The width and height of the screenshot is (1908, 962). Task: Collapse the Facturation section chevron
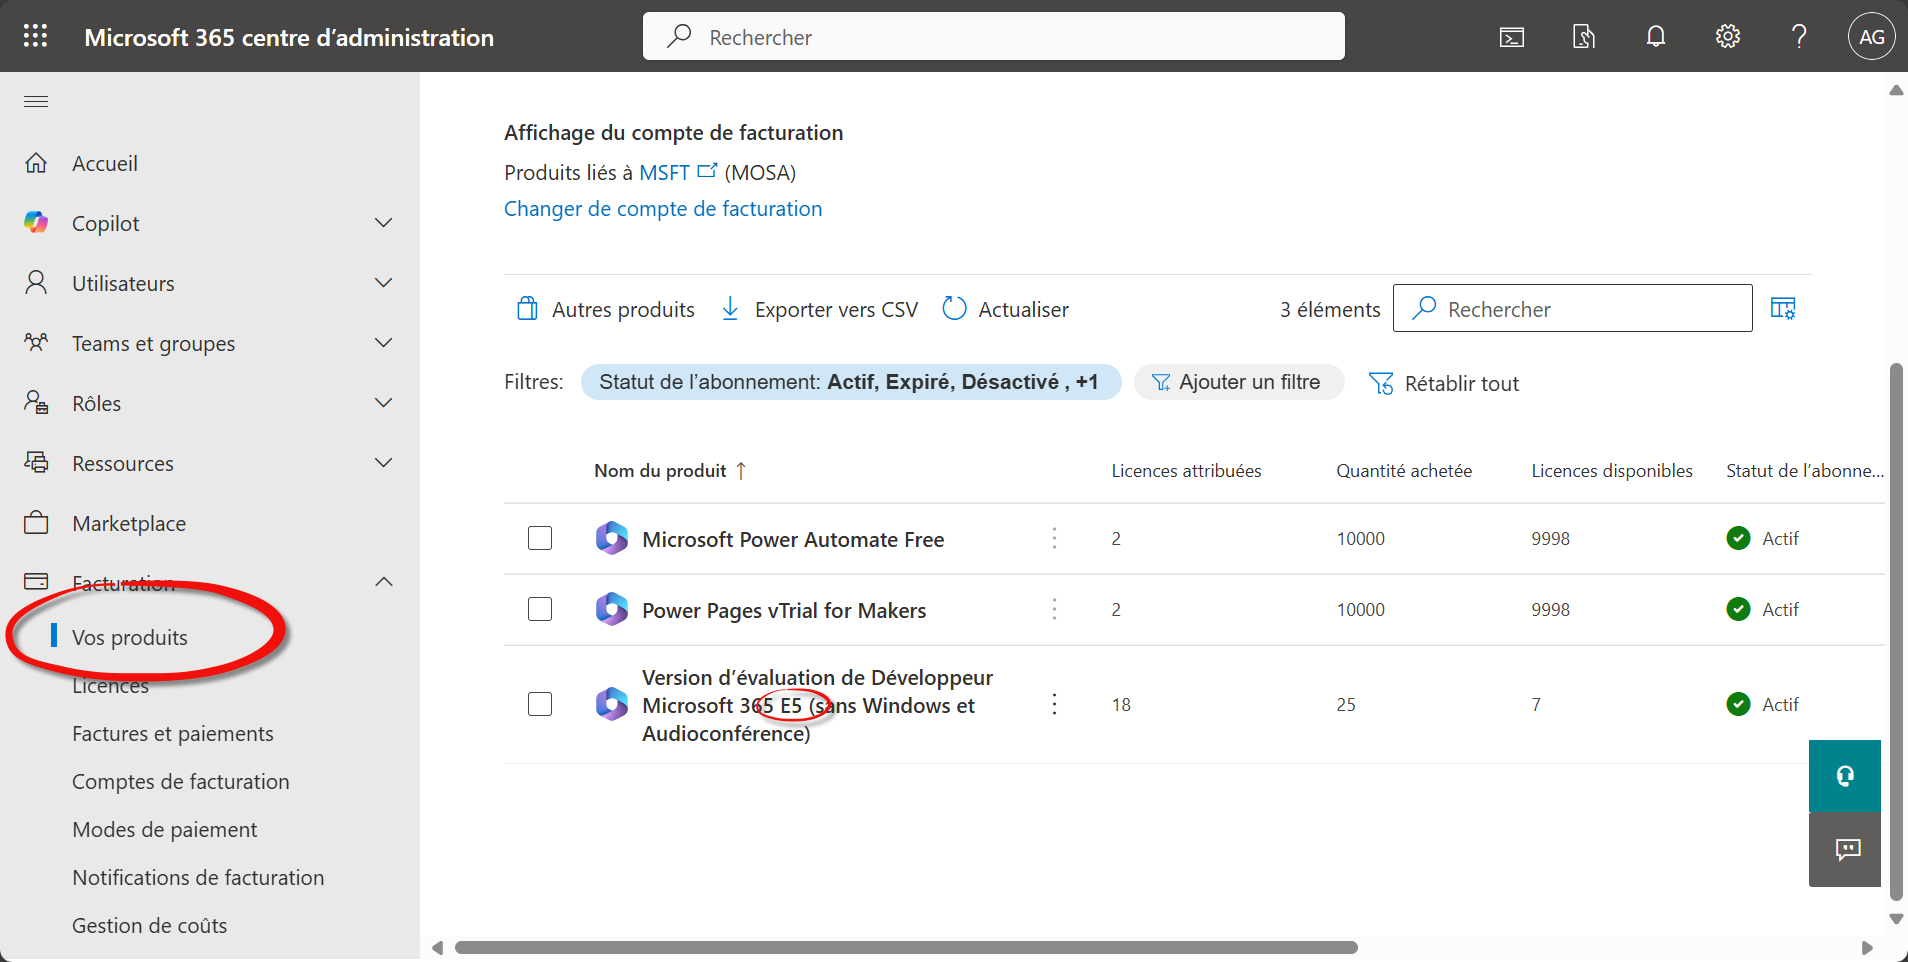[x=383, y=582]
